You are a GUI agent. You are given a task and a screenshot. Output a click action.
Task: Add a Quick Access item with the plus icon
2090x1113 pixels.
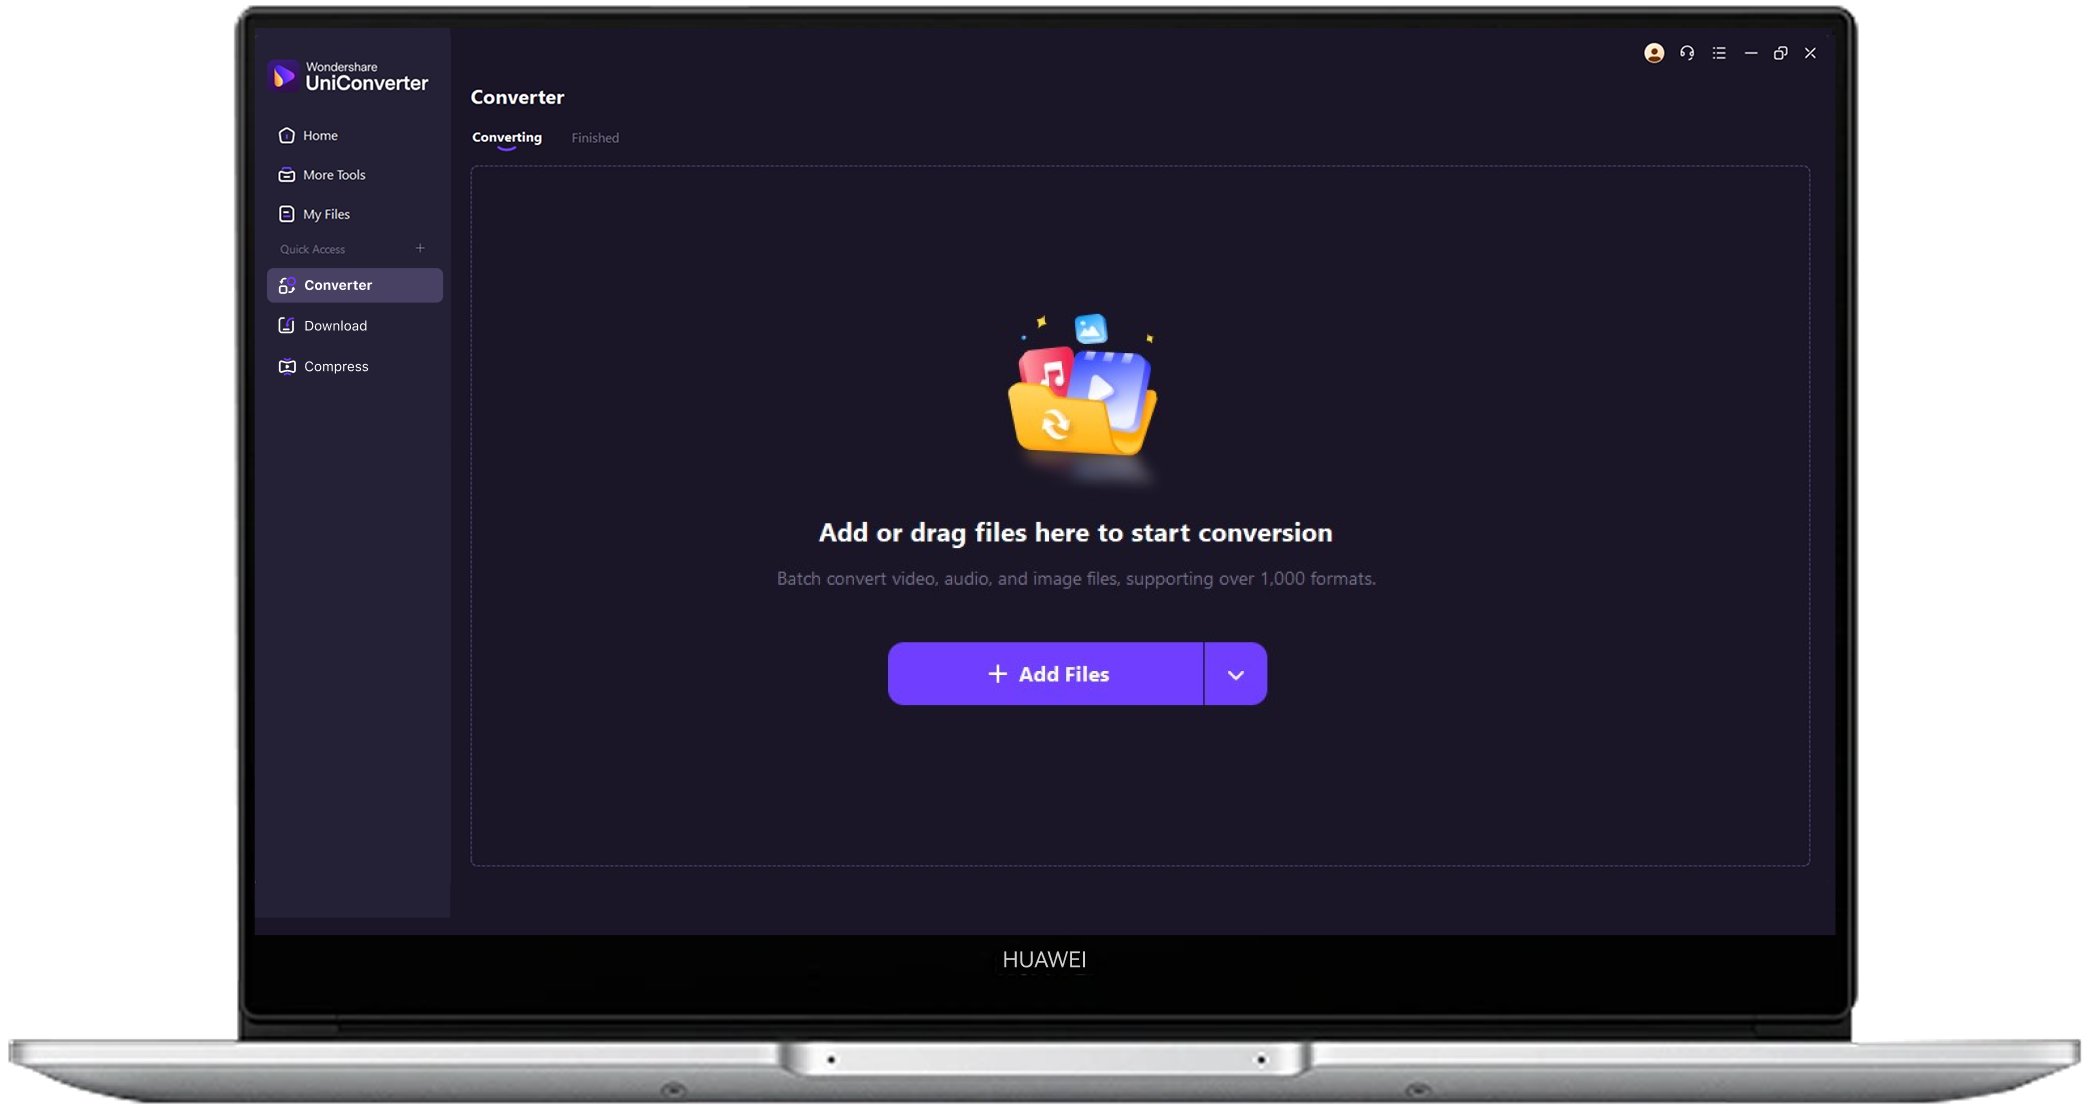pyautogui.click(x=420, y=248)
